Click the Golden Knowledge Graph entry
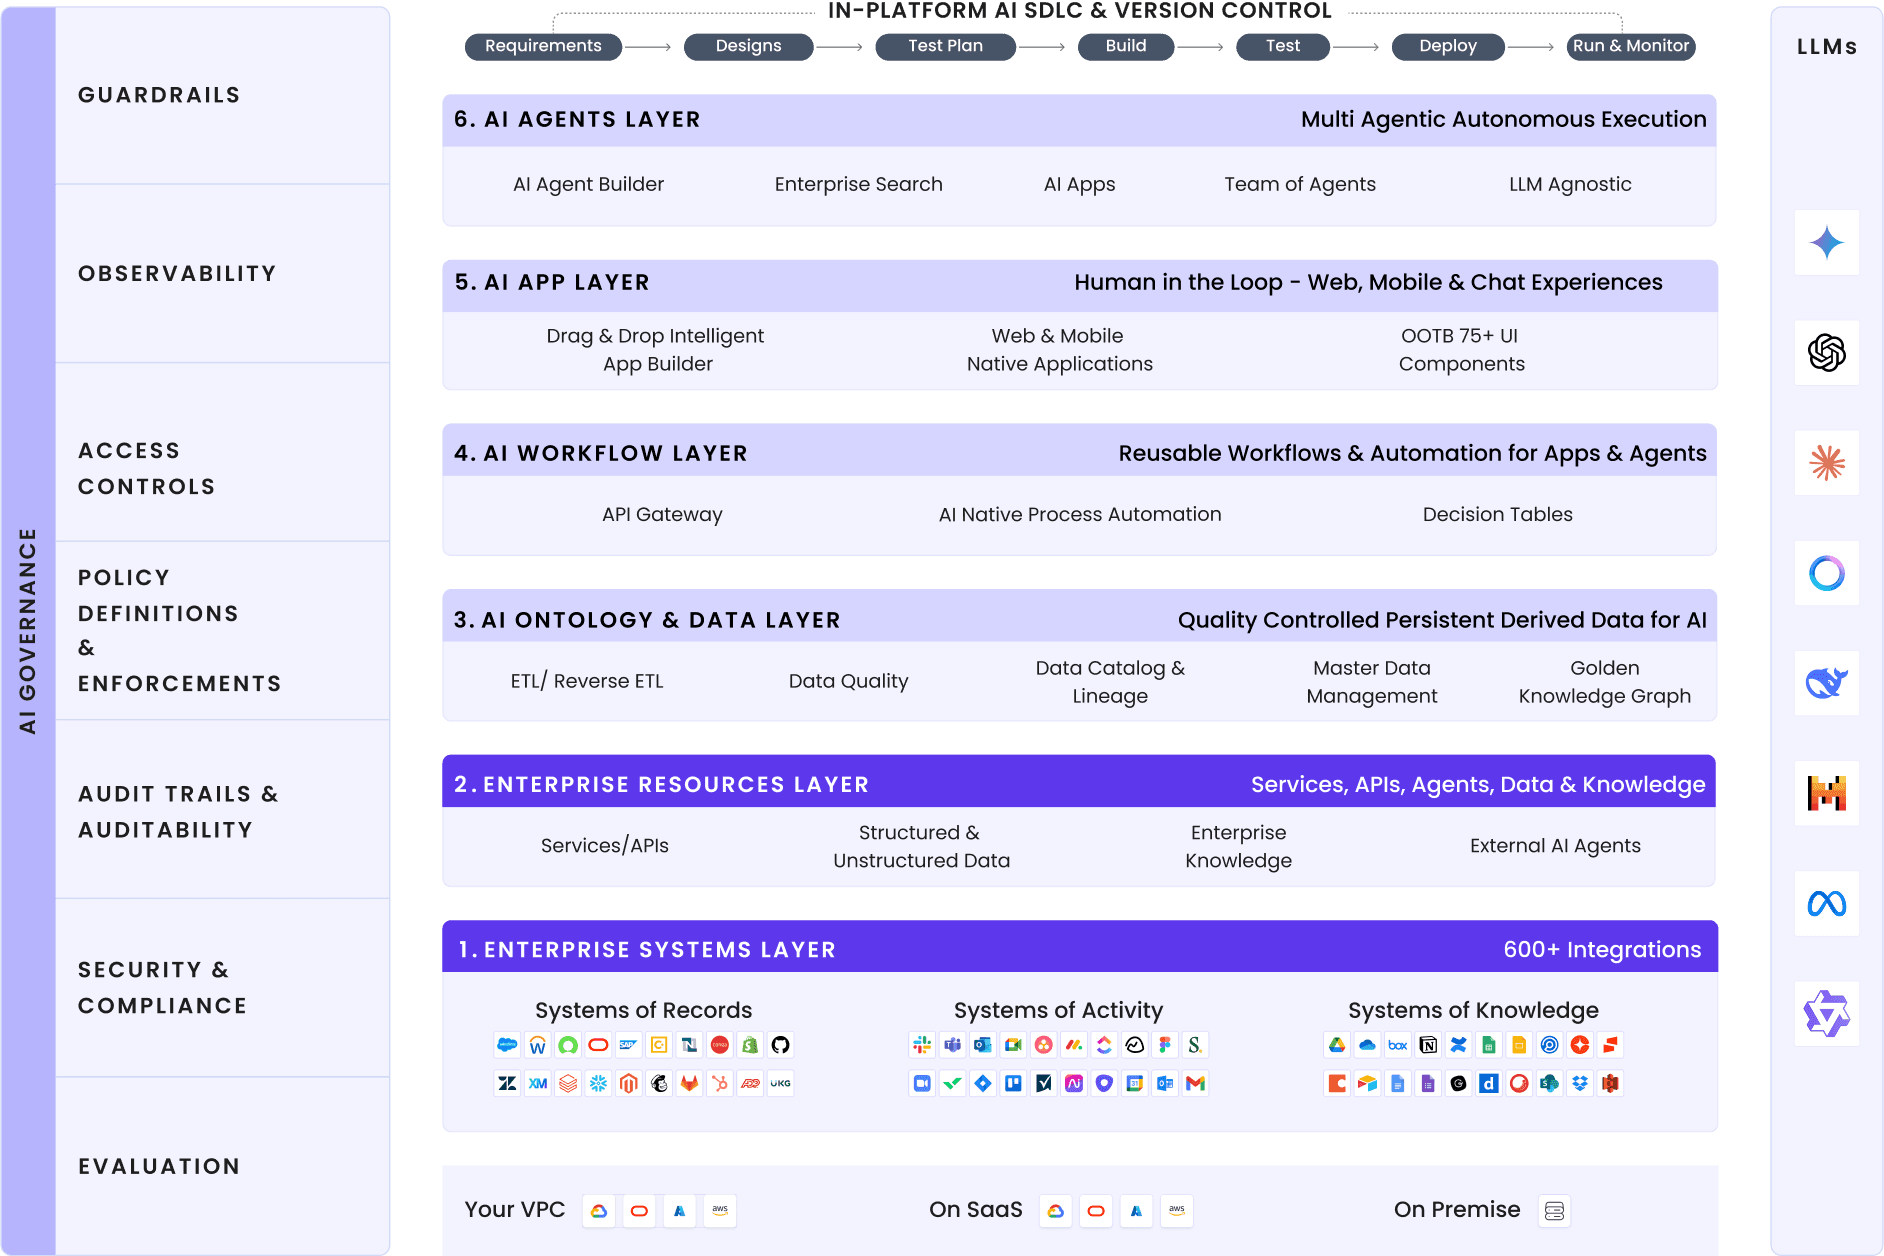This screenshot has height=1256, width=1884. point(1604,682)
